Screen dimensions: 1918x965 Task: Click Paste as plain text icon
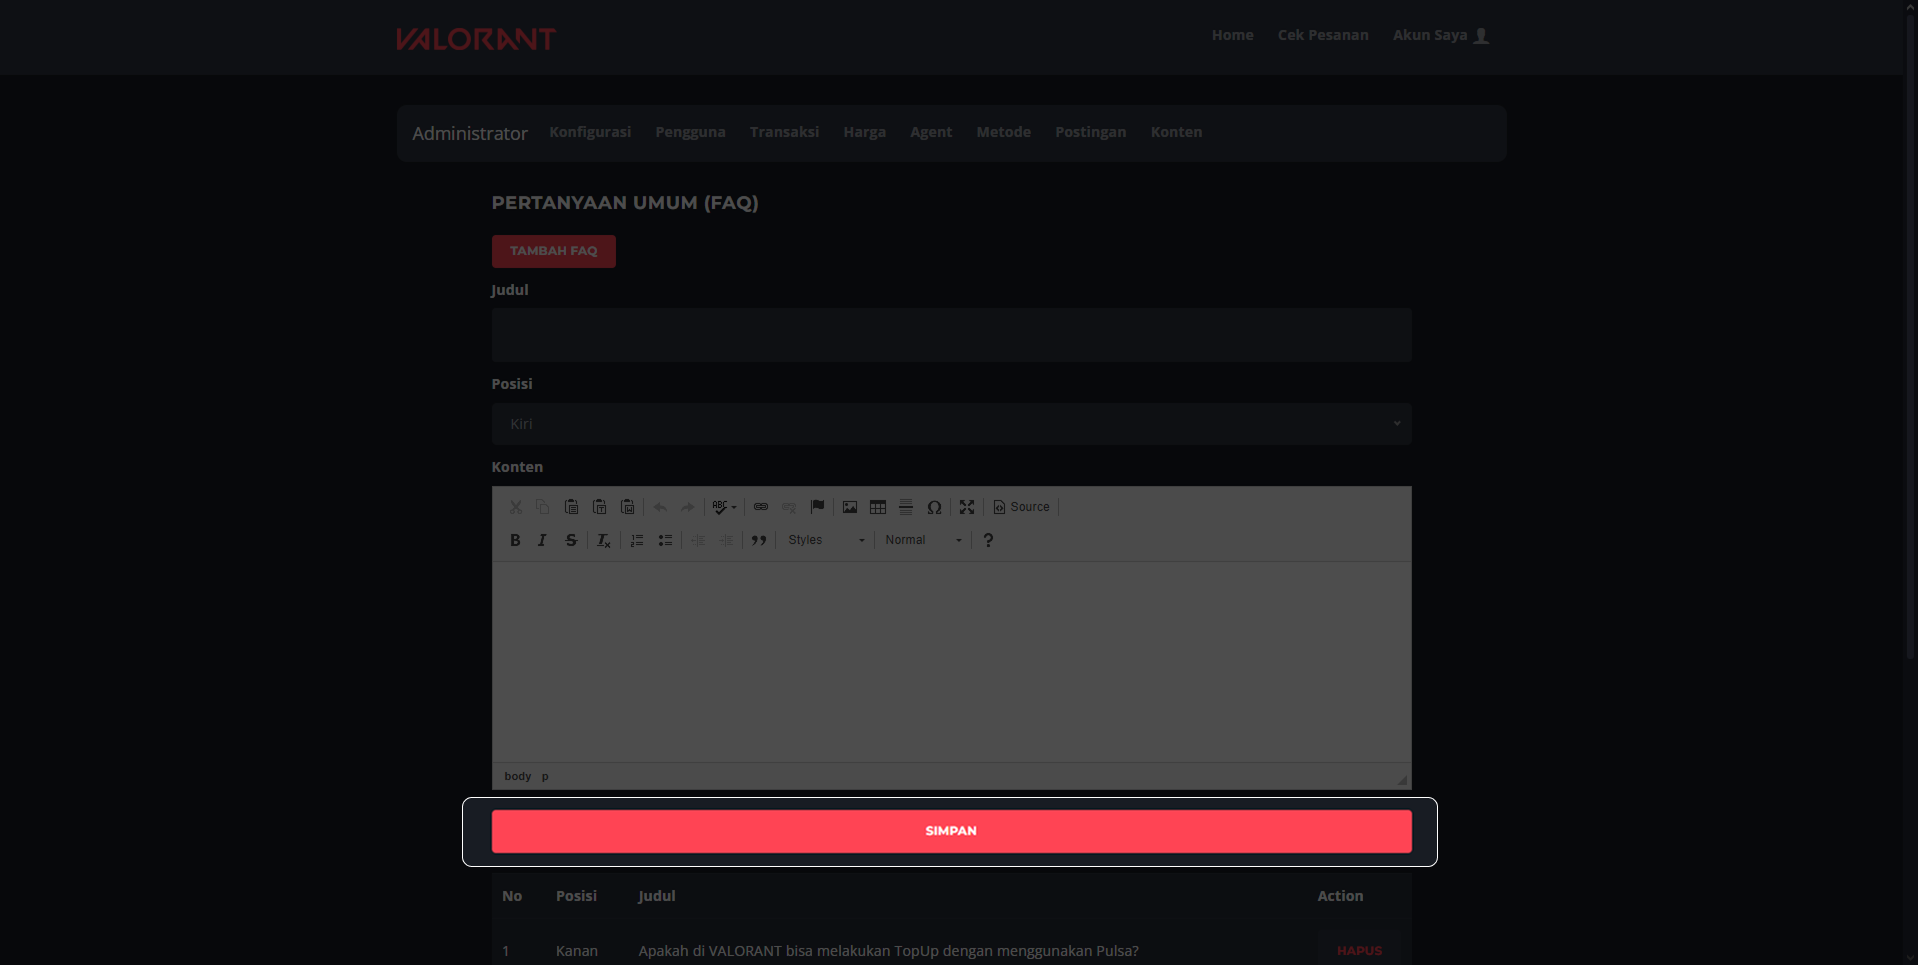[599, 507]
